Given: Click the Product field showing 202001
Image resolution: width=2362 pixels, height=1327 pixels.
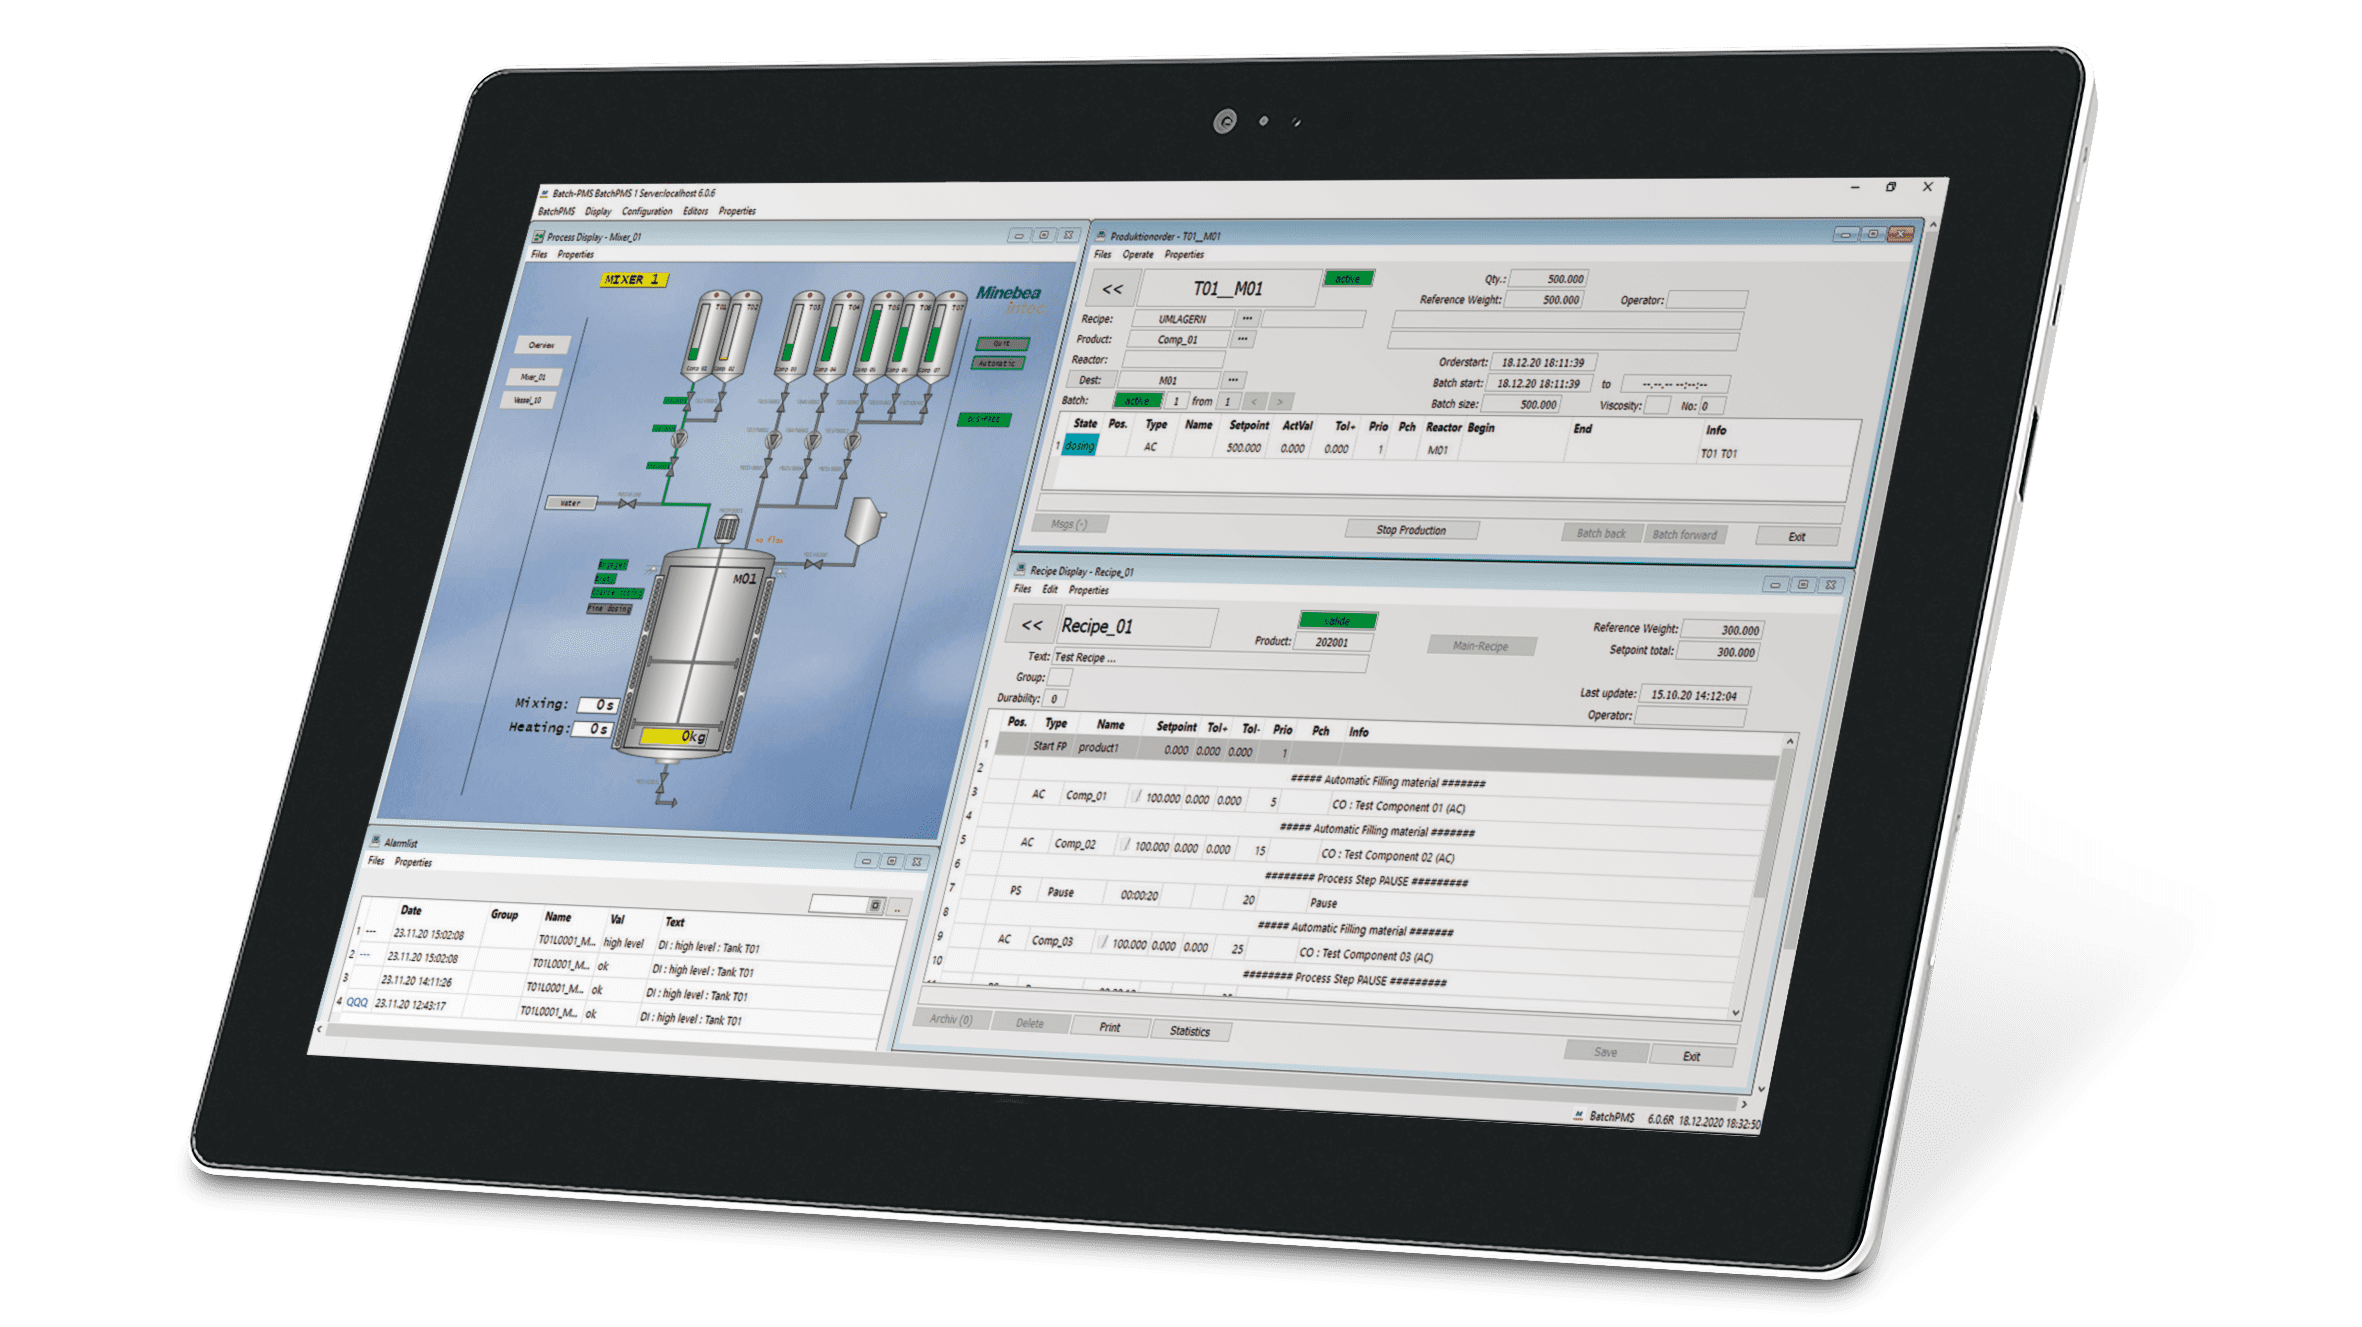Looking at the screenshot, I should 1332,643.
